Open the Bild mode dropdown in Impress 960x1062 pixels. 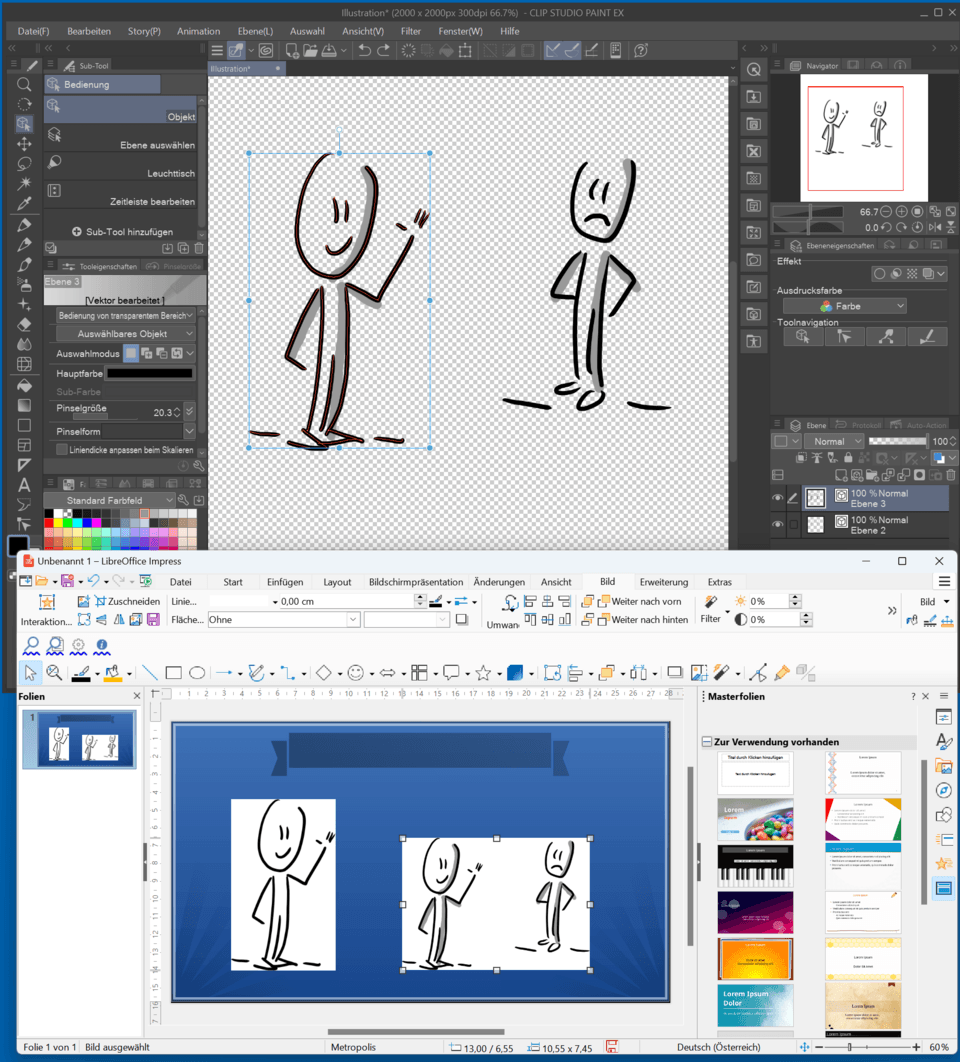934,601
